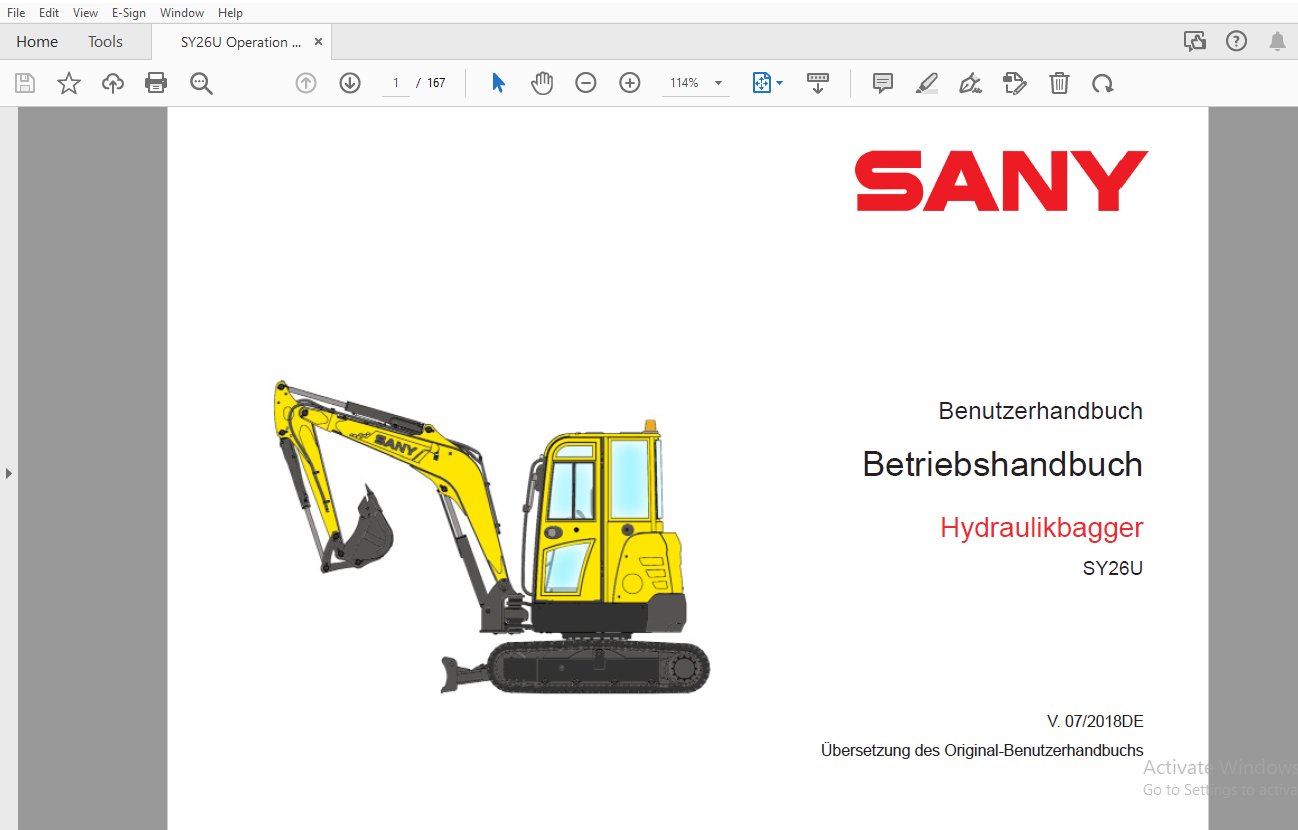
Task: Click the edit PDF stamp icon
Action: point(1015,83)
